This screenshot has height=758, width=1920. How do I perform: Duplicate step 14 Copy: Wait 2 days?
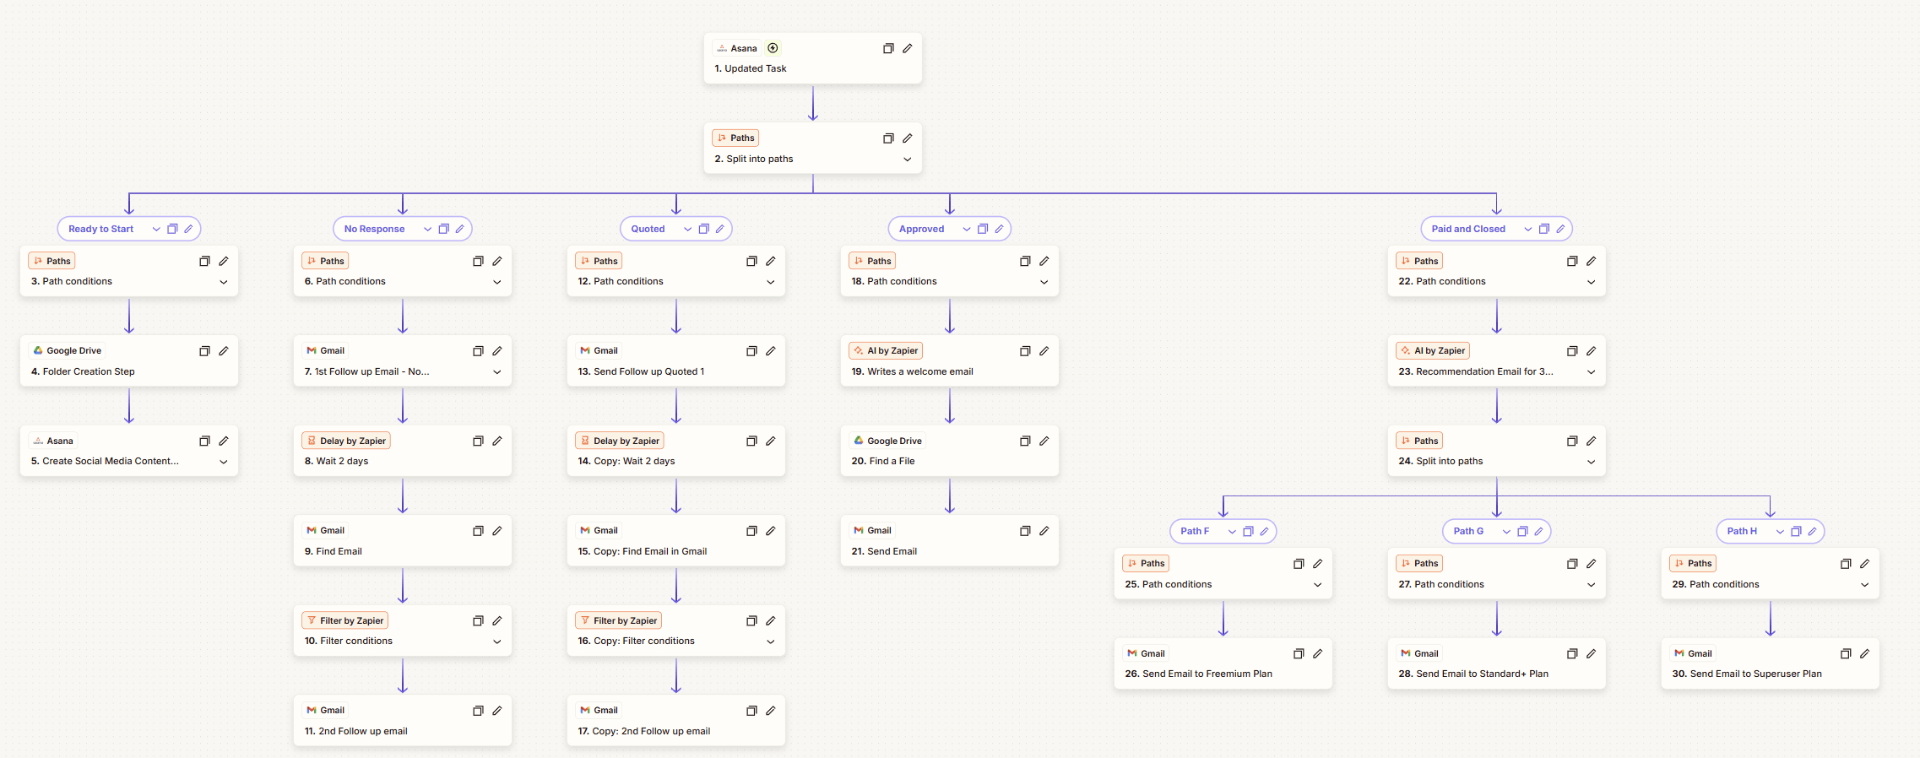click(x=751, y=441)
